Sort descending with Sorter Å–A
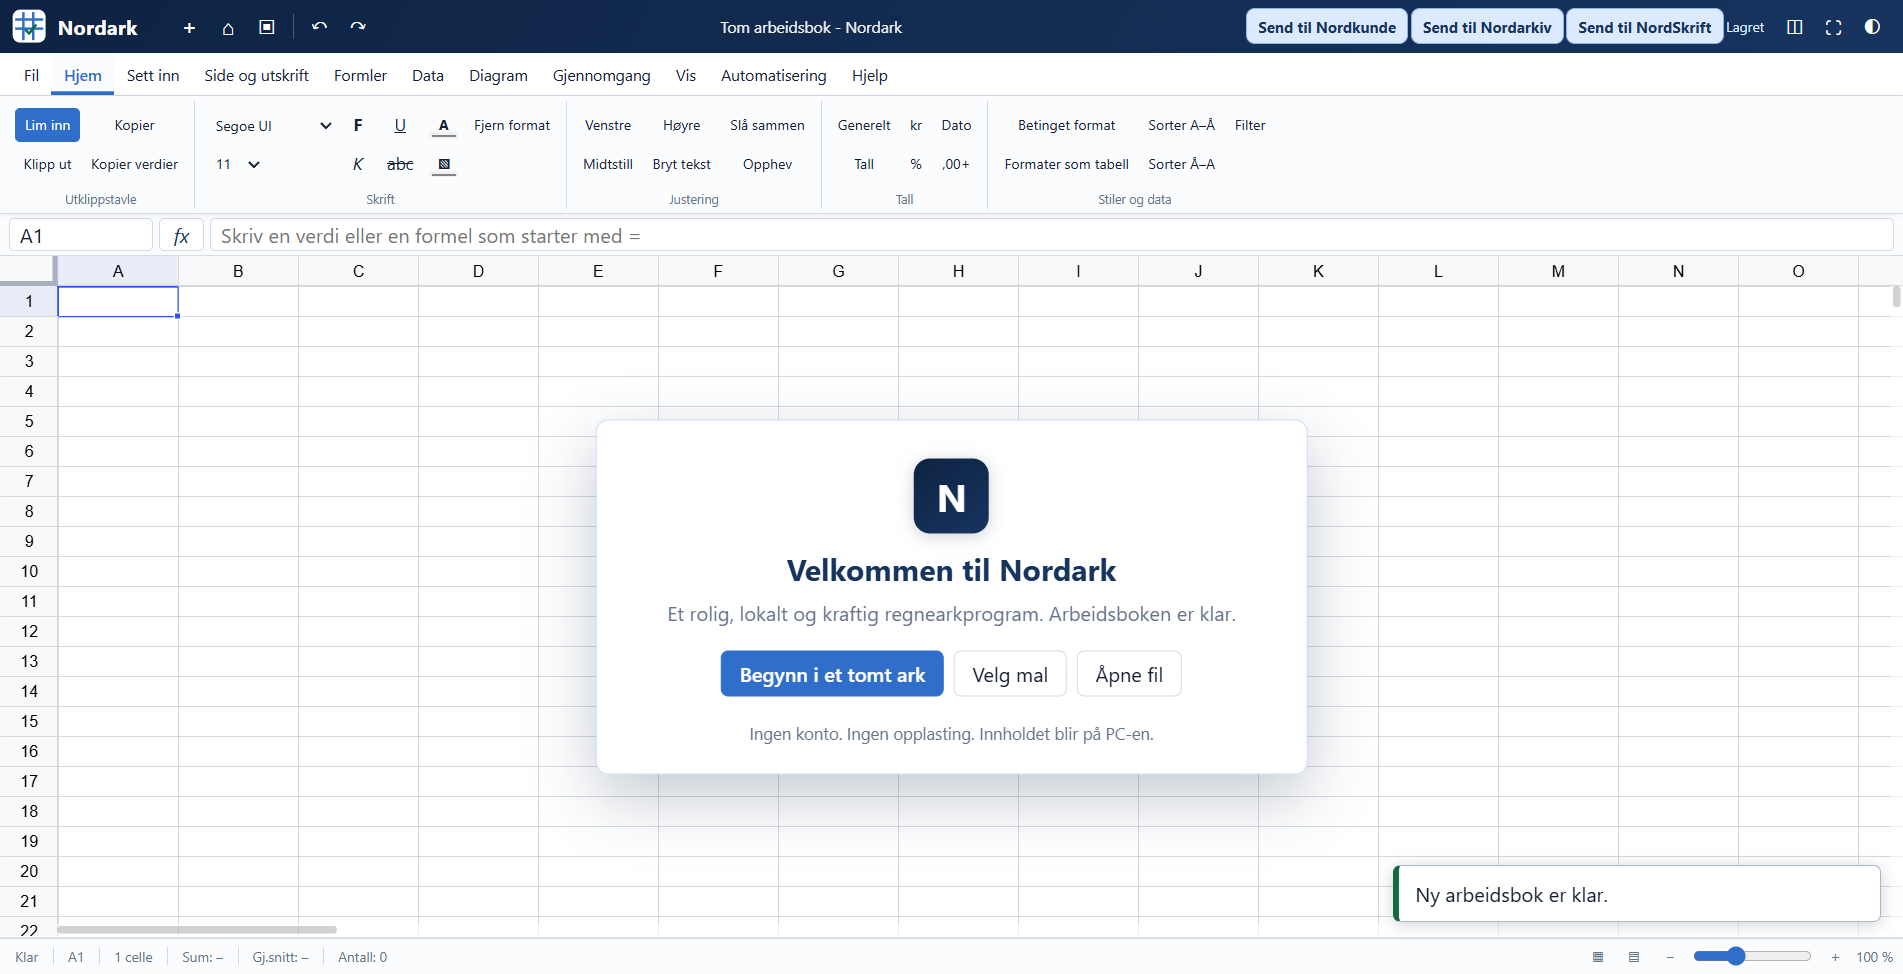Screen dimensions: 1903x974 tap(1181, 164)
